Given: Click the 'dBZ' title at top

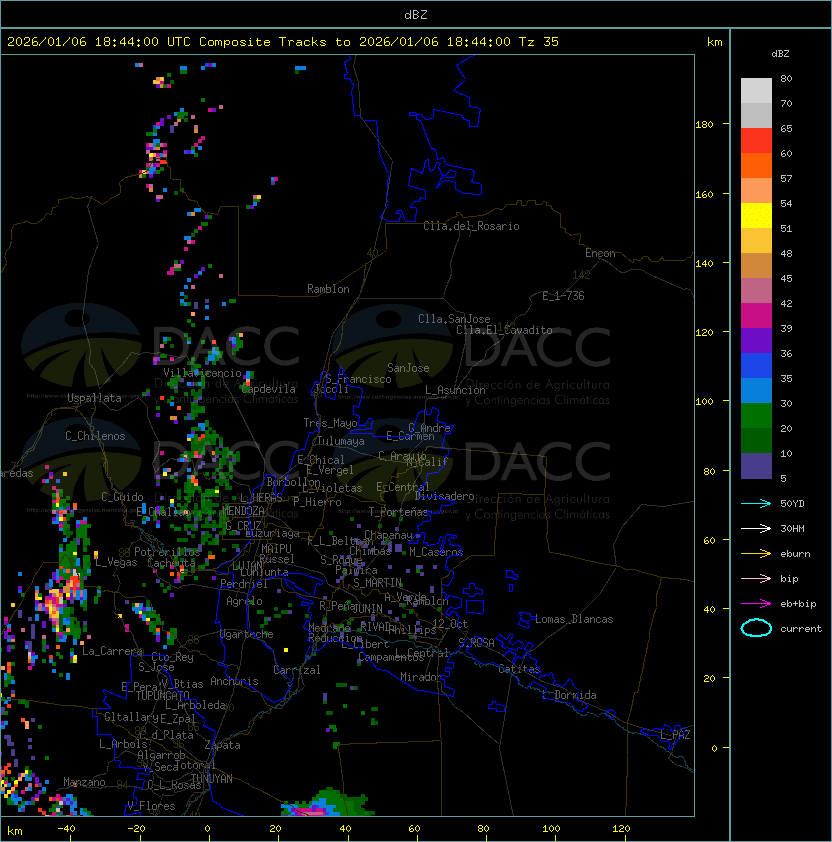Looking at the screenshot, I should point(416,14).
